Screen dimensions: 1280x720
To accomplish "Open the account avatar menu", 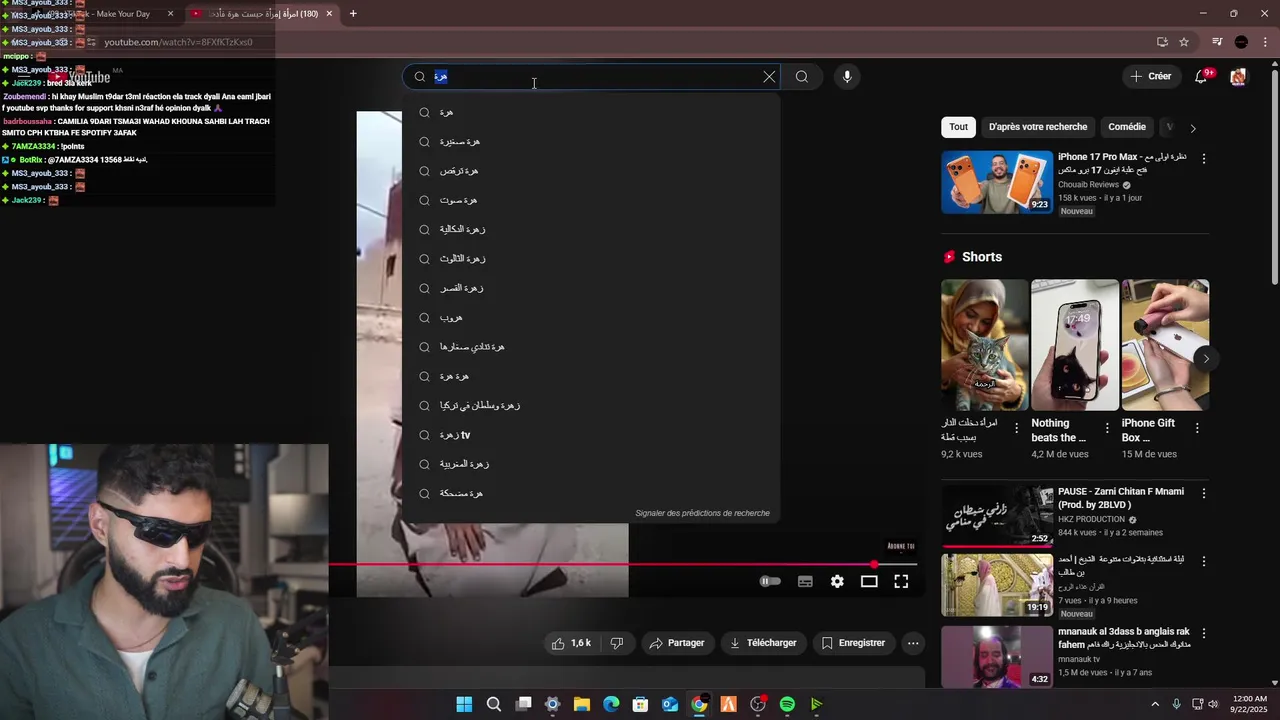I will click(x=1238, y=77).
